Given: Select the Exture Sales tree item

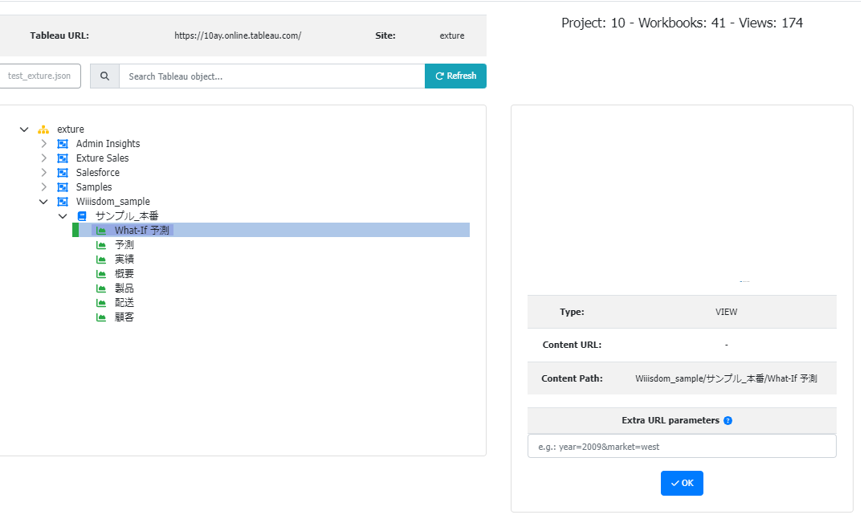Looking at the screenshot, I should (x=102, y=158).
